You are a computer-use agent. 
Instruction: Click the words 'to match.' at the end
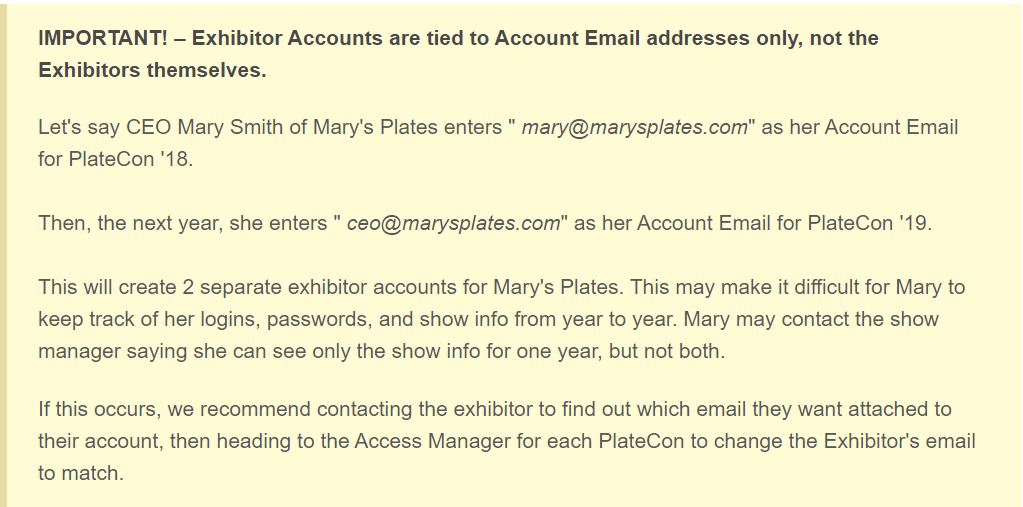pyautogui.click(x=81, y=473)
